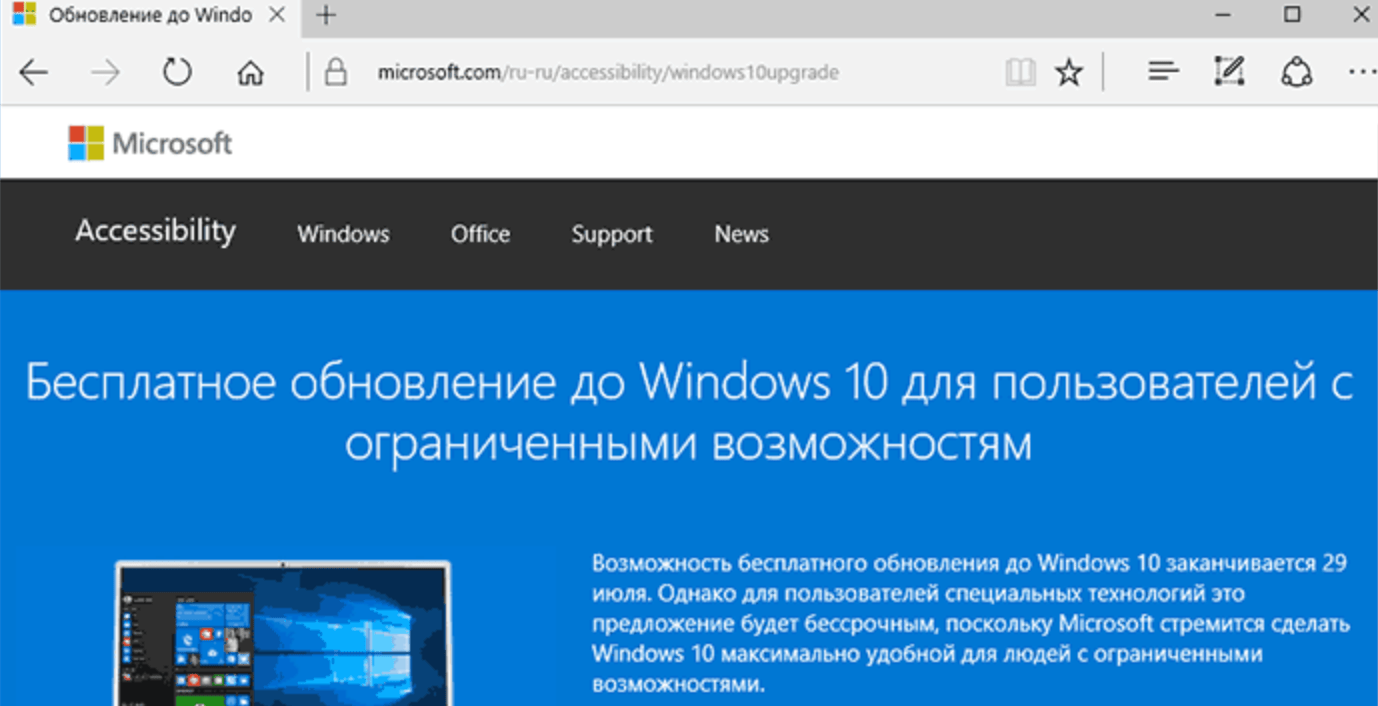Open Reading view book icon
Screen dimensions: 1378x706
click(1020, 72)
